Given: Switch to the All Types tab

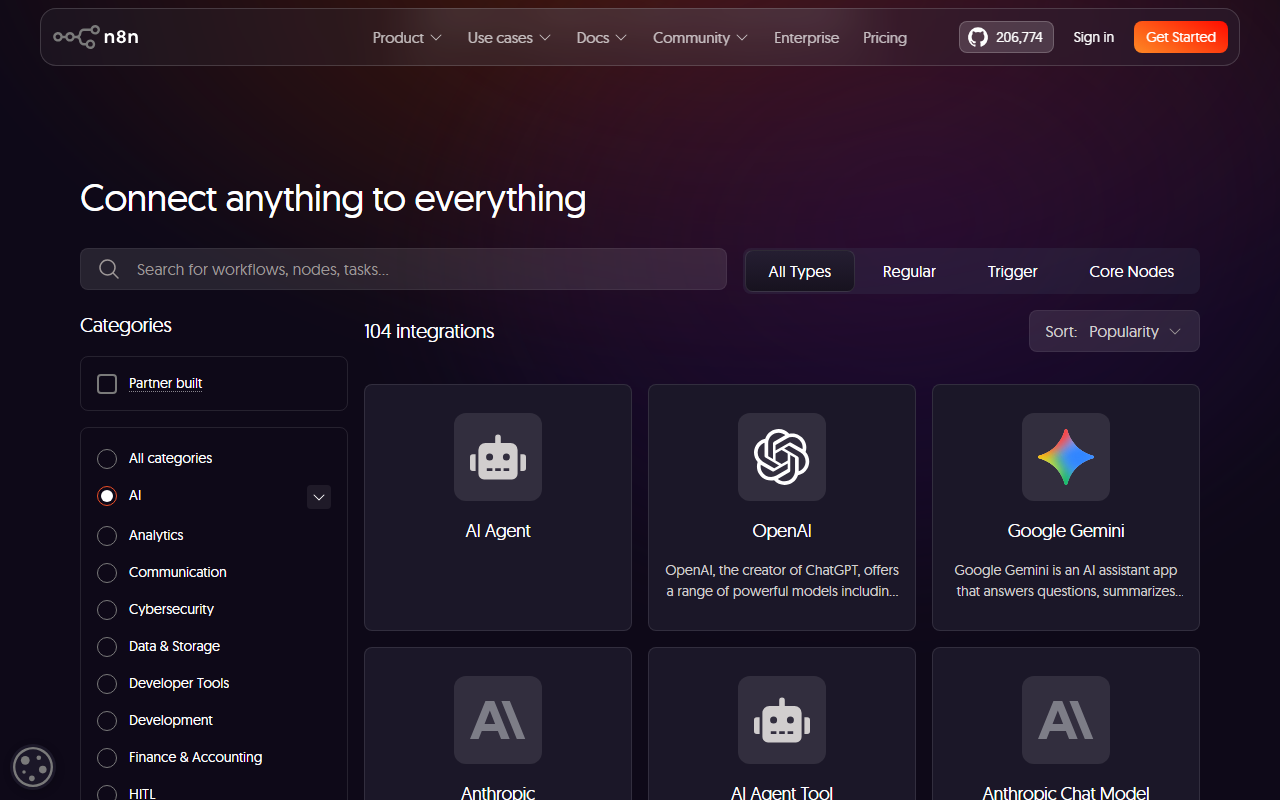Looking at the screenshot, I should point(800,271).
